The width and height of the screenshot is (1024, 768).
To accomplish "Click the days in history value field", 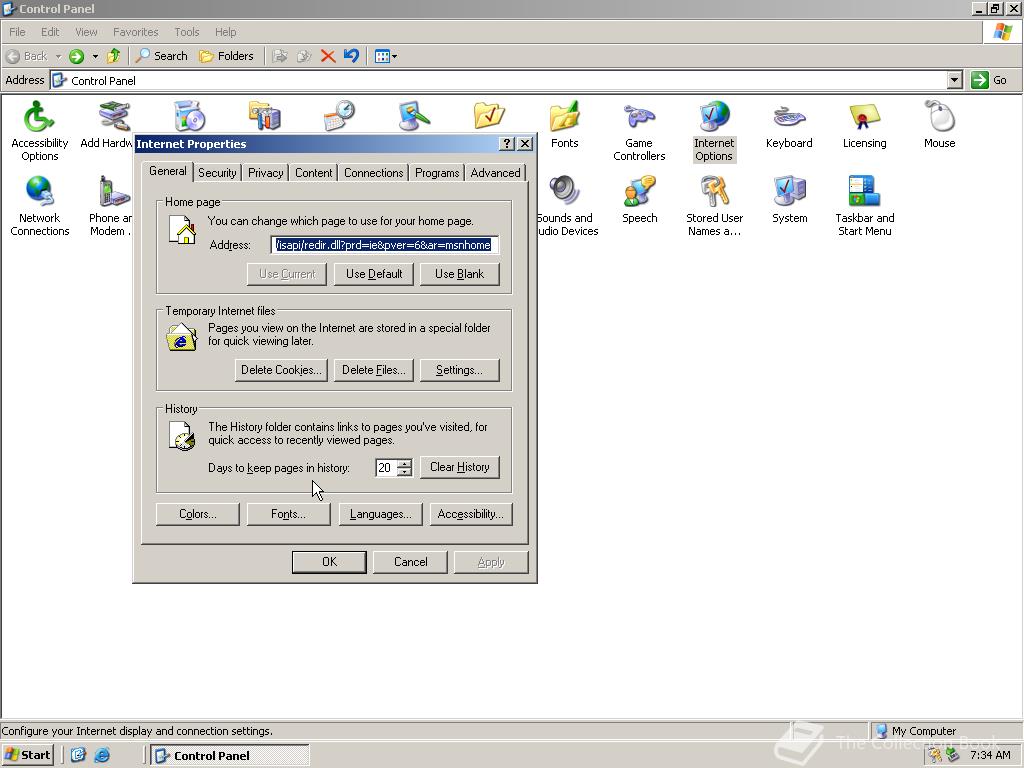I will click(386, 468).
